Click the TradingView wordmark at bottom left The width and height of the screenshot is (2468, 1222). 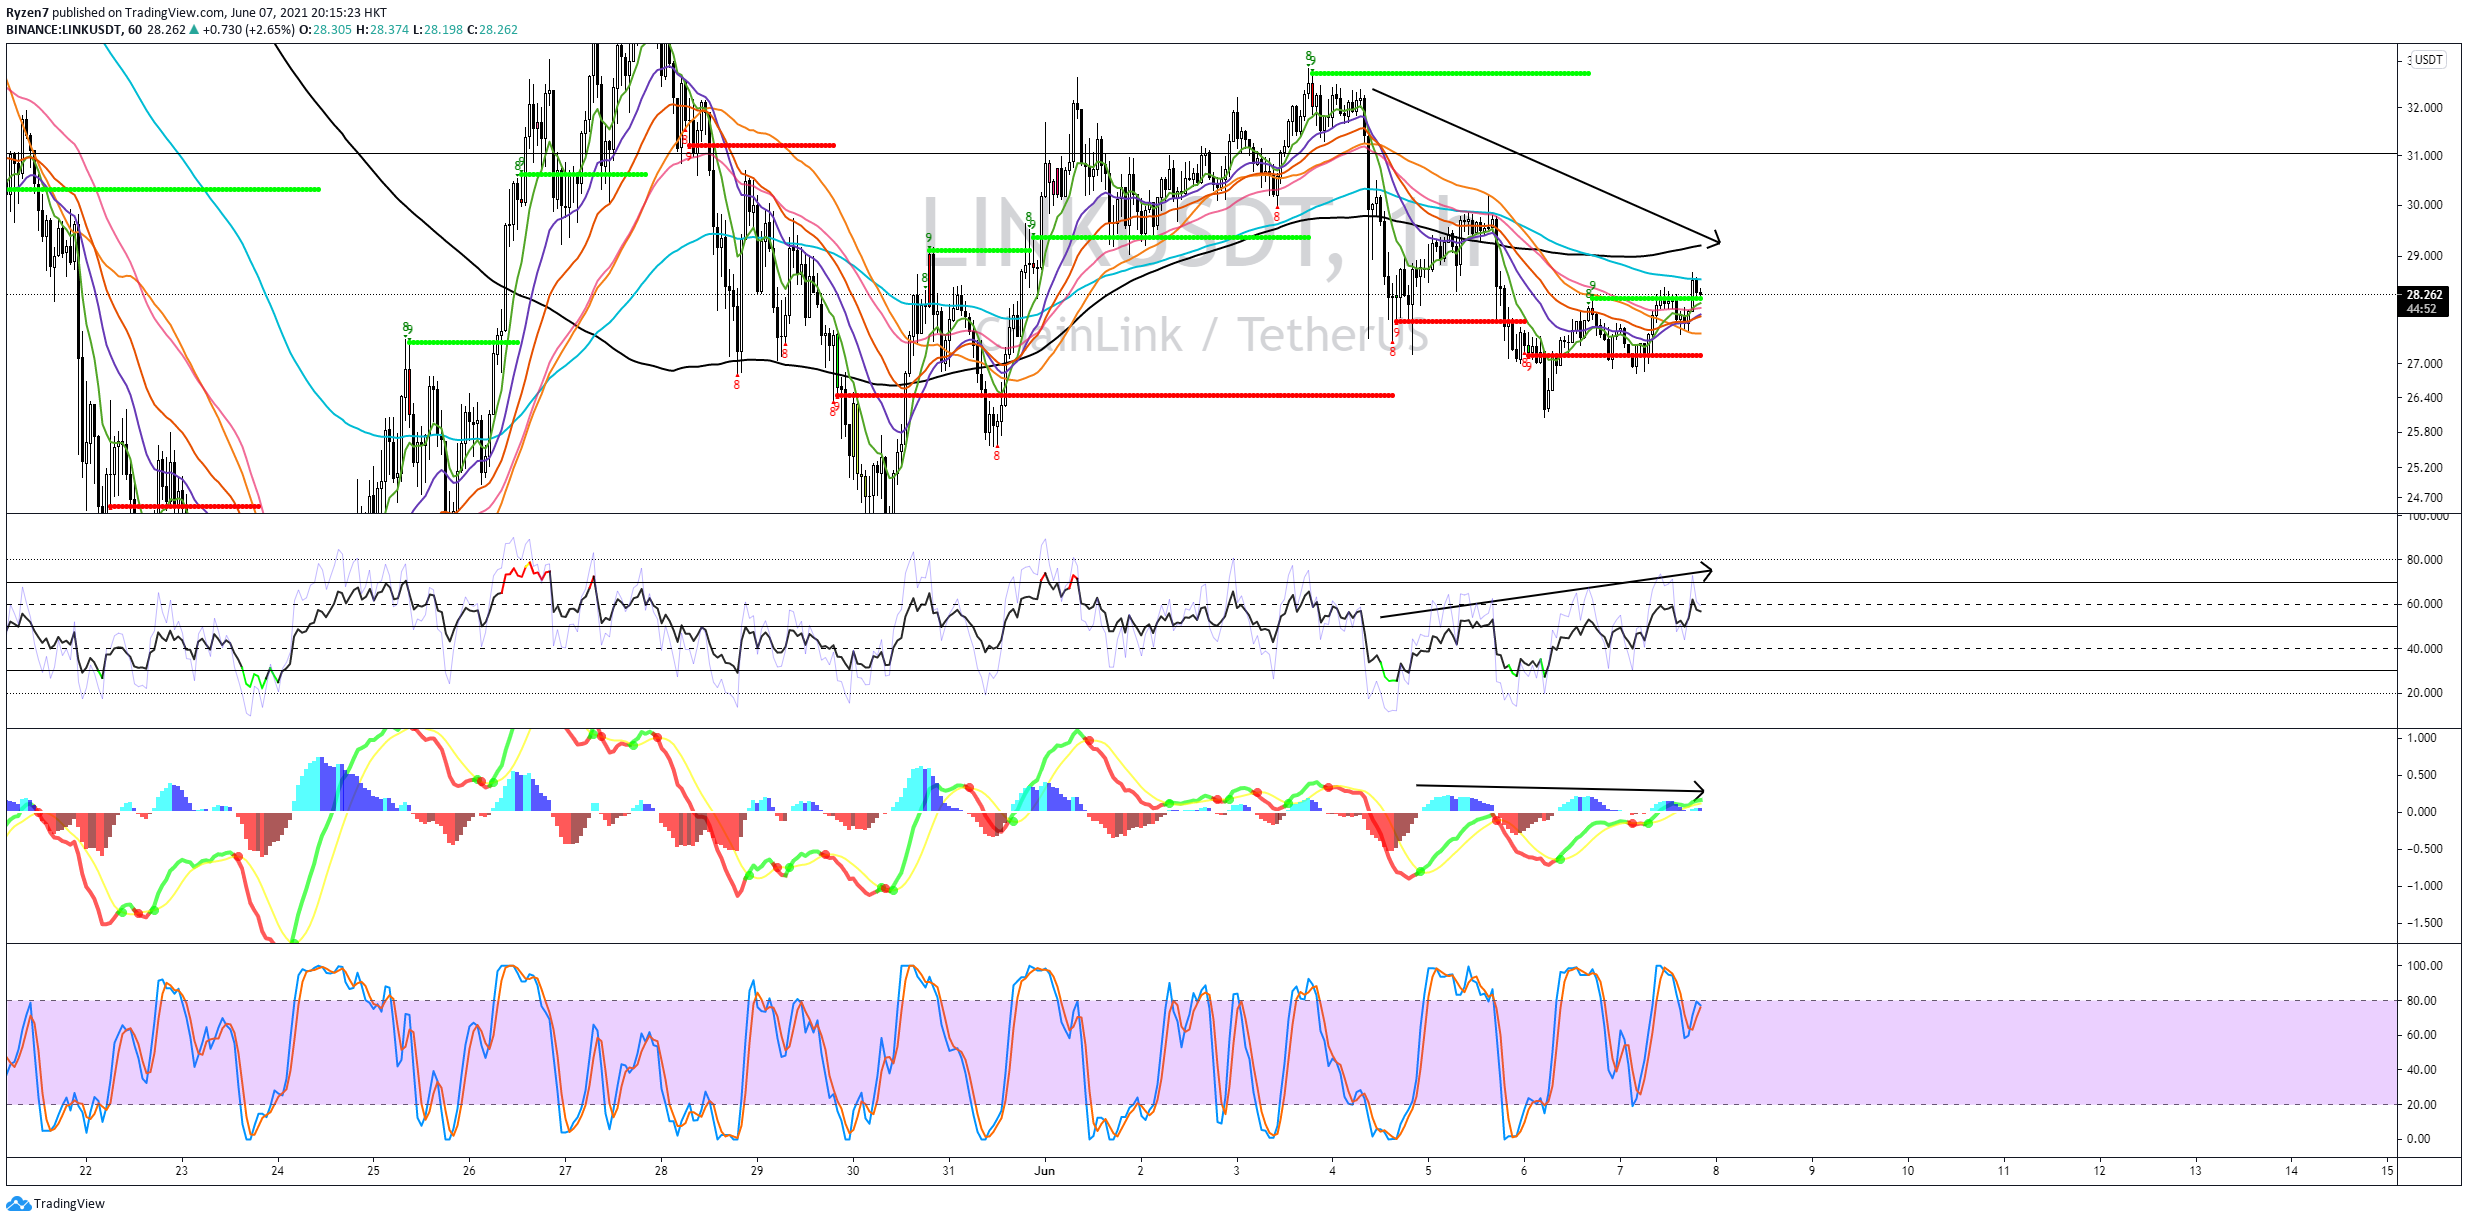(x=69, y=1204)
